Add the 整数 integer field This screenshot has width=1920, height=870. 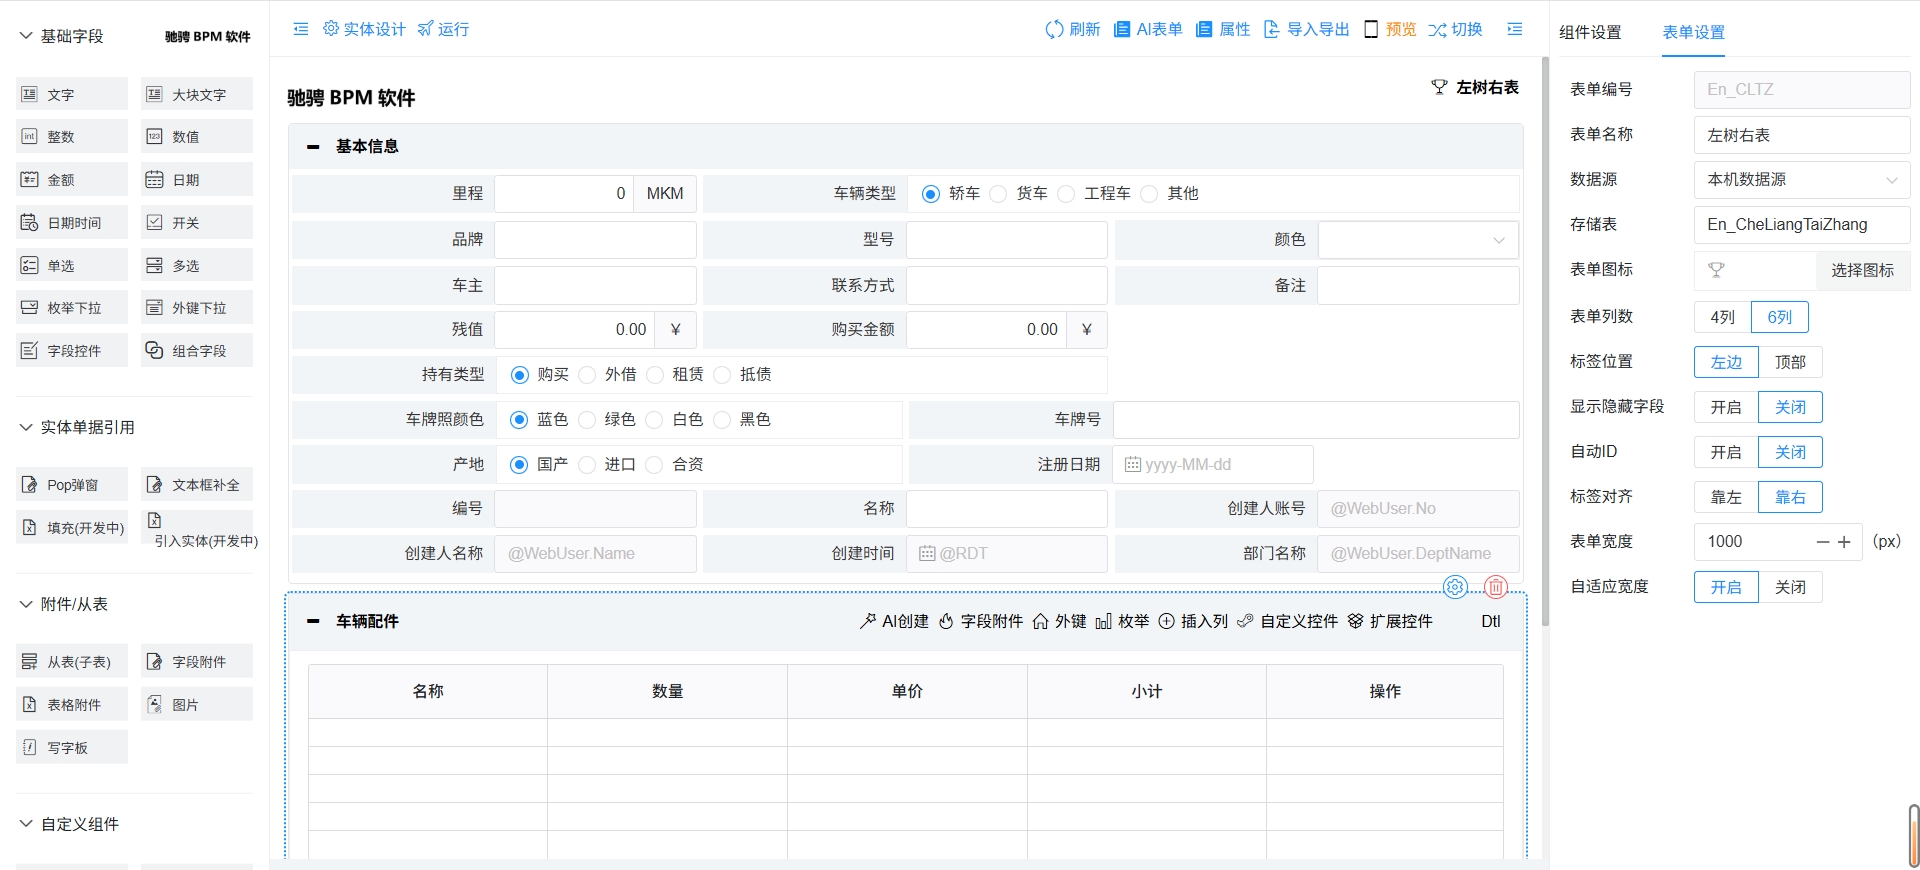click(72, 136)
